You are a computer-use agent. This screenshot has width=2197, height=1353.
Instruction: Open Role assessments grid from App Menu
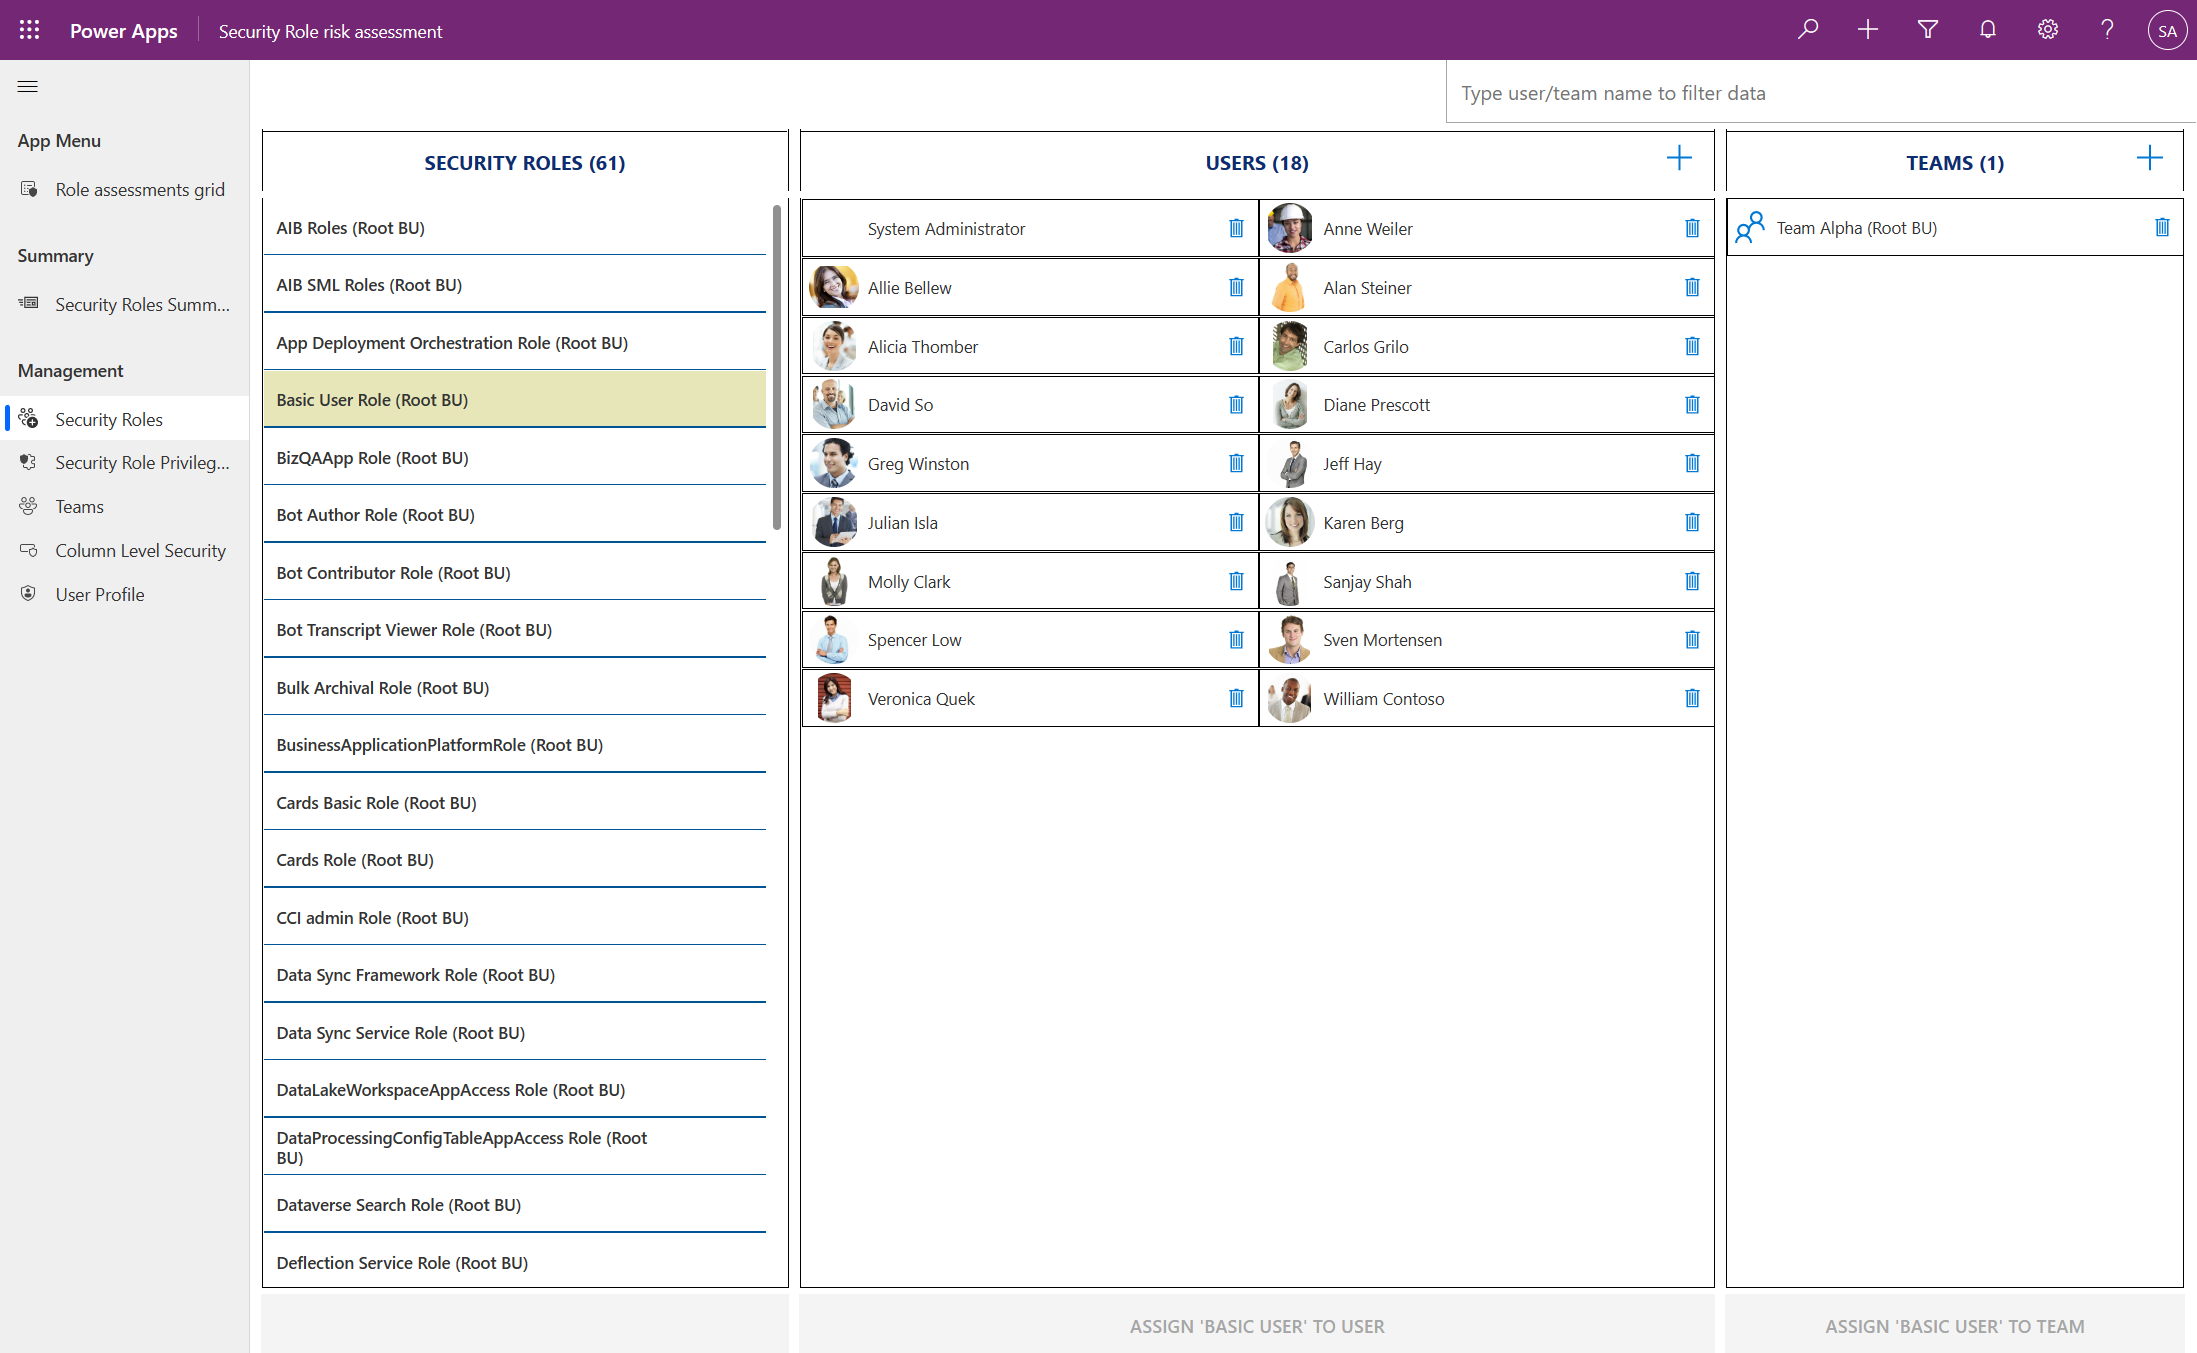[140, 189]
